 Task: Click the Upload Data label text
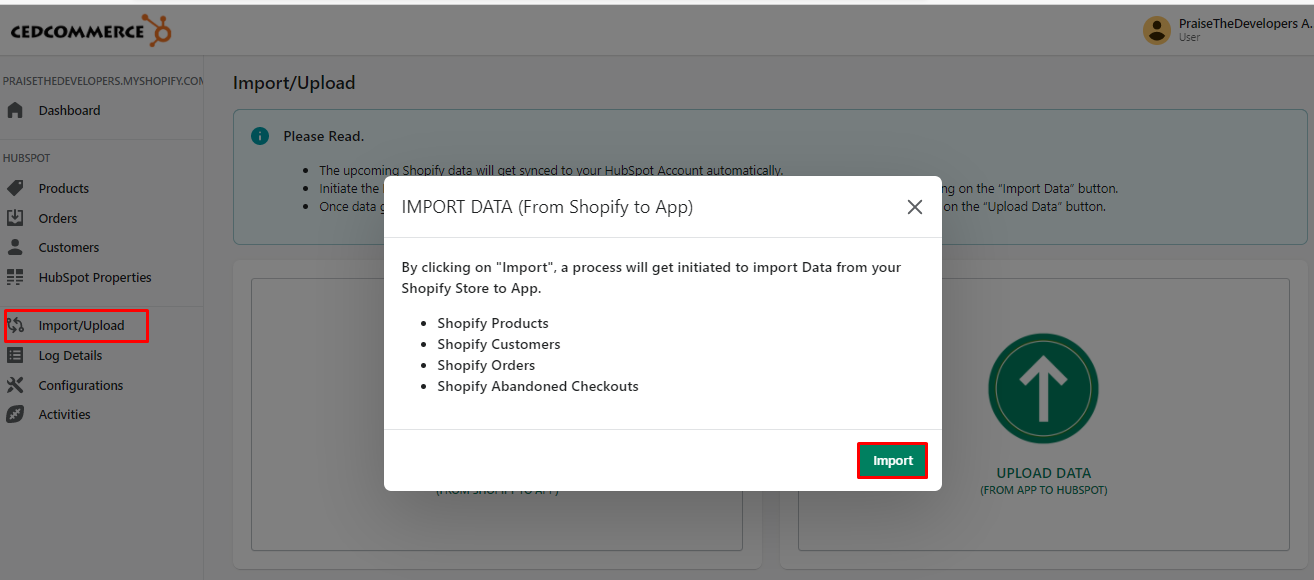click(1043, 473)
